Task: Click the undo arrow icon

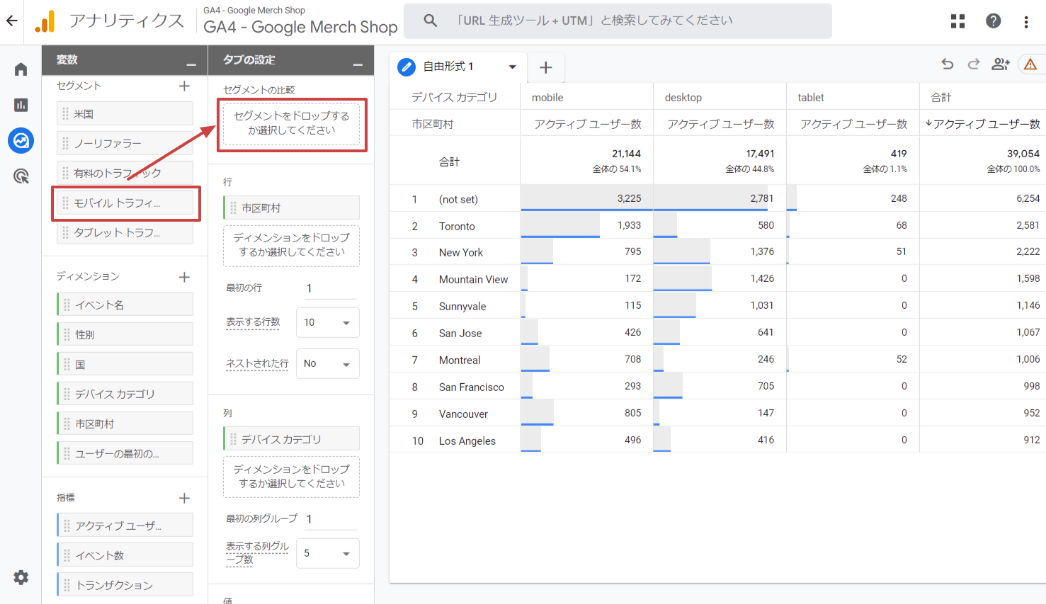Action: (x=947, y=64)
